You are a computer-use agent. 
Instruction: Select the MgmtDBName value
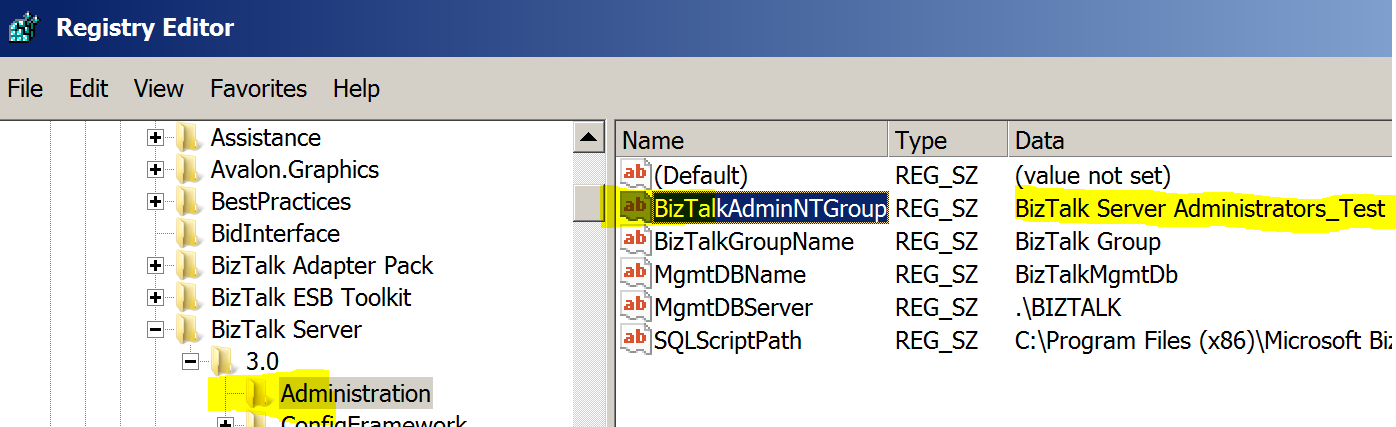(730, 274)
